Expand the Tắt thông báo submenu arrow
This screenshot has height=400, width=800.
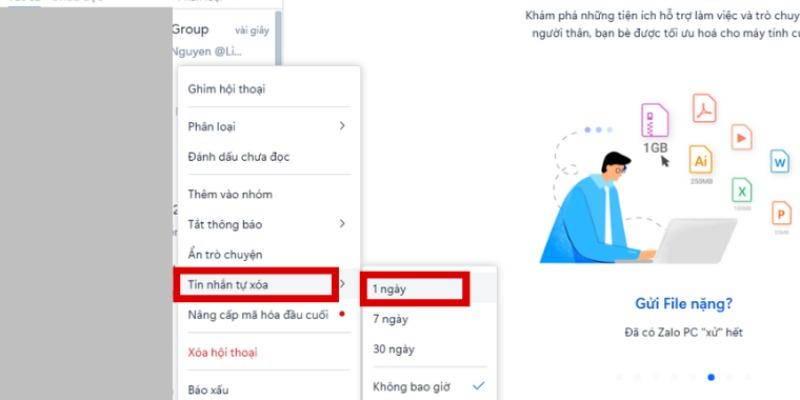[x=342, y=223]
